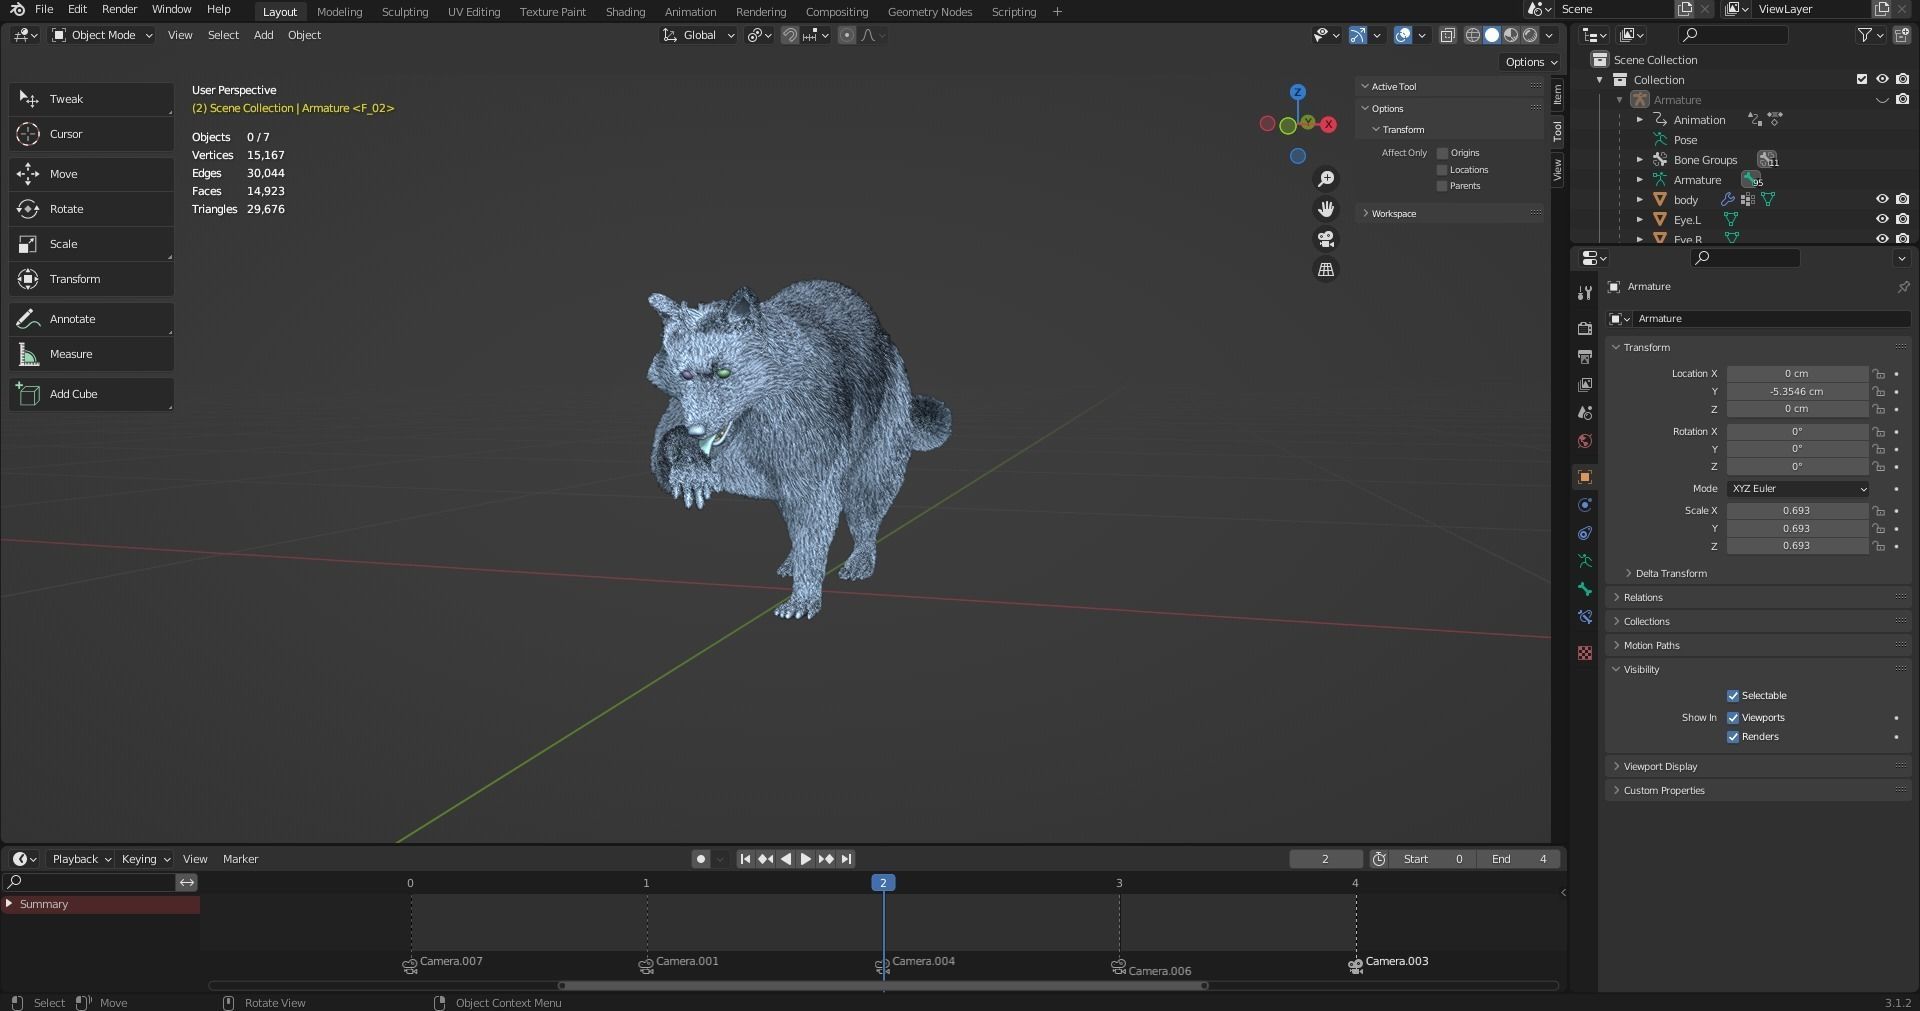This screenshot has height=1011, width=1920.
Task: Open the Bone properties tab
Action: (x=1585, y=589)
